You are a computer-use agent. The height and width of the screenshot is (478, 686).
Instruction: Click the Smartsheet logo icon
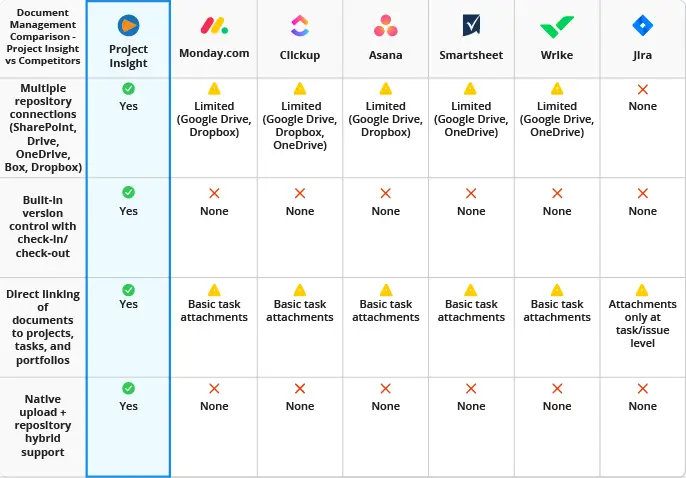pyautogui.click(x=471, y=26)
